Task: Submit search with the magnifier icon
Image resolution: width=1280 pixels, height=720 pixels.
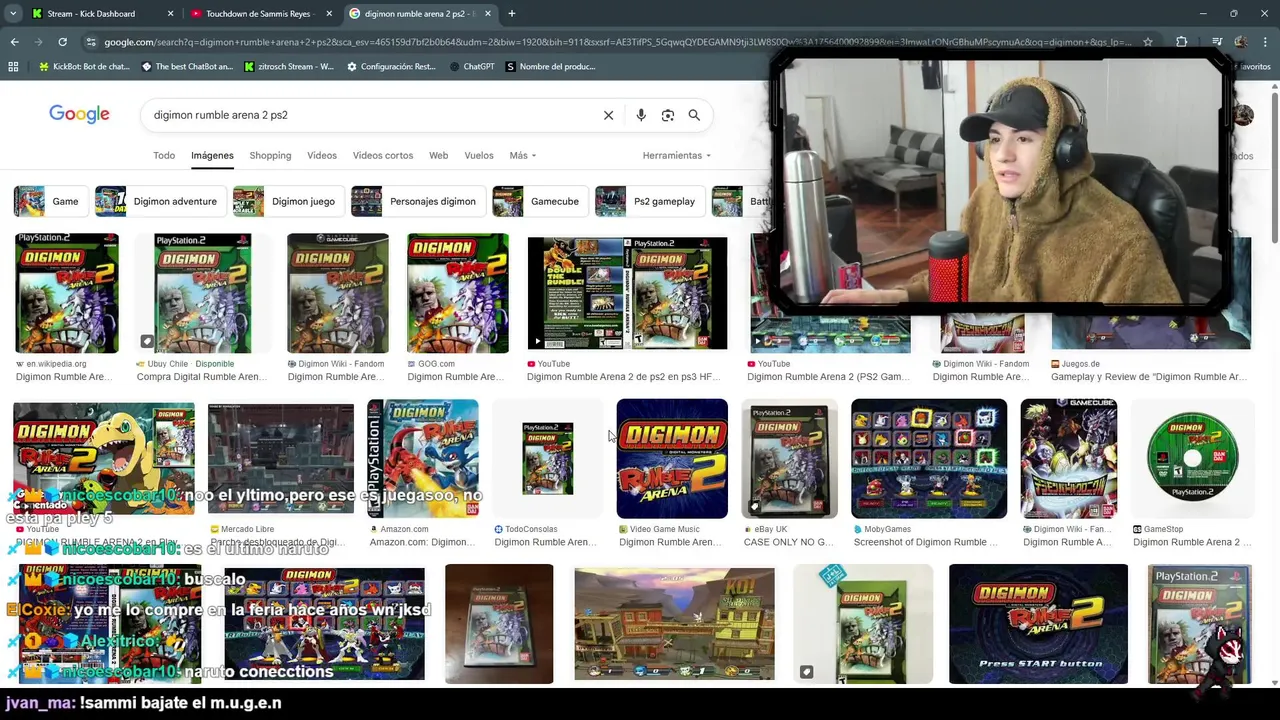Action: click(694, 115)
